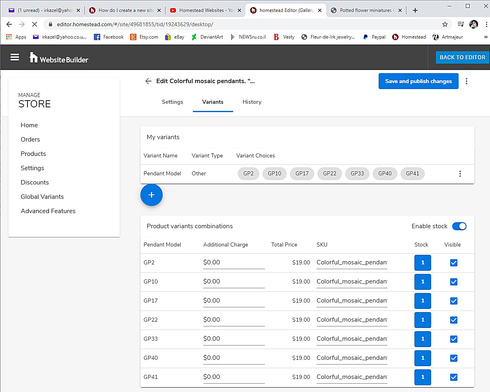Open the Facebook bookmark
The width and height of the screenshot is (490, 392).
[x=109, y=37]
